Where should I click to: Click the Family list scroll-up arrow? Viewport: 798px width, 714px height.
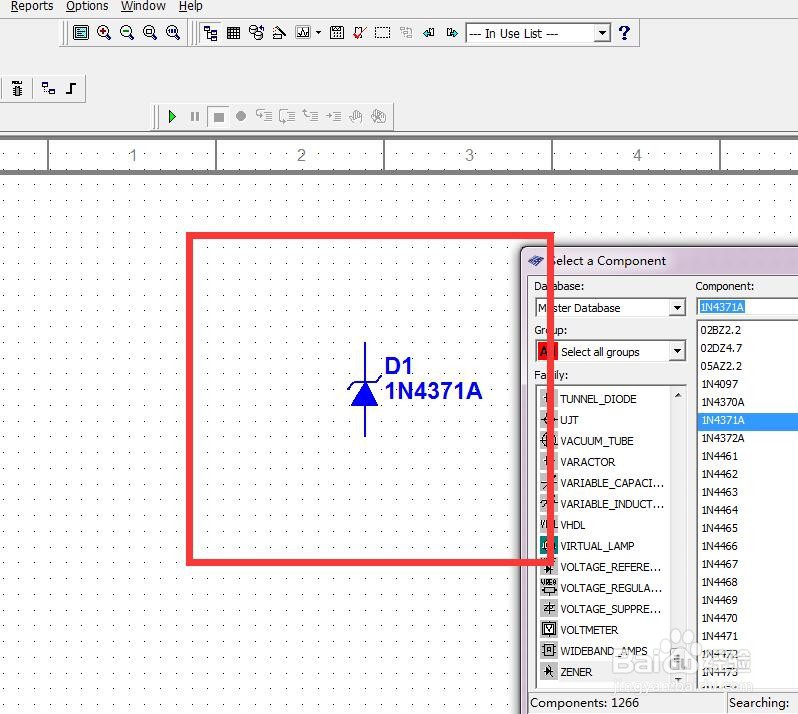pos(678,395)
